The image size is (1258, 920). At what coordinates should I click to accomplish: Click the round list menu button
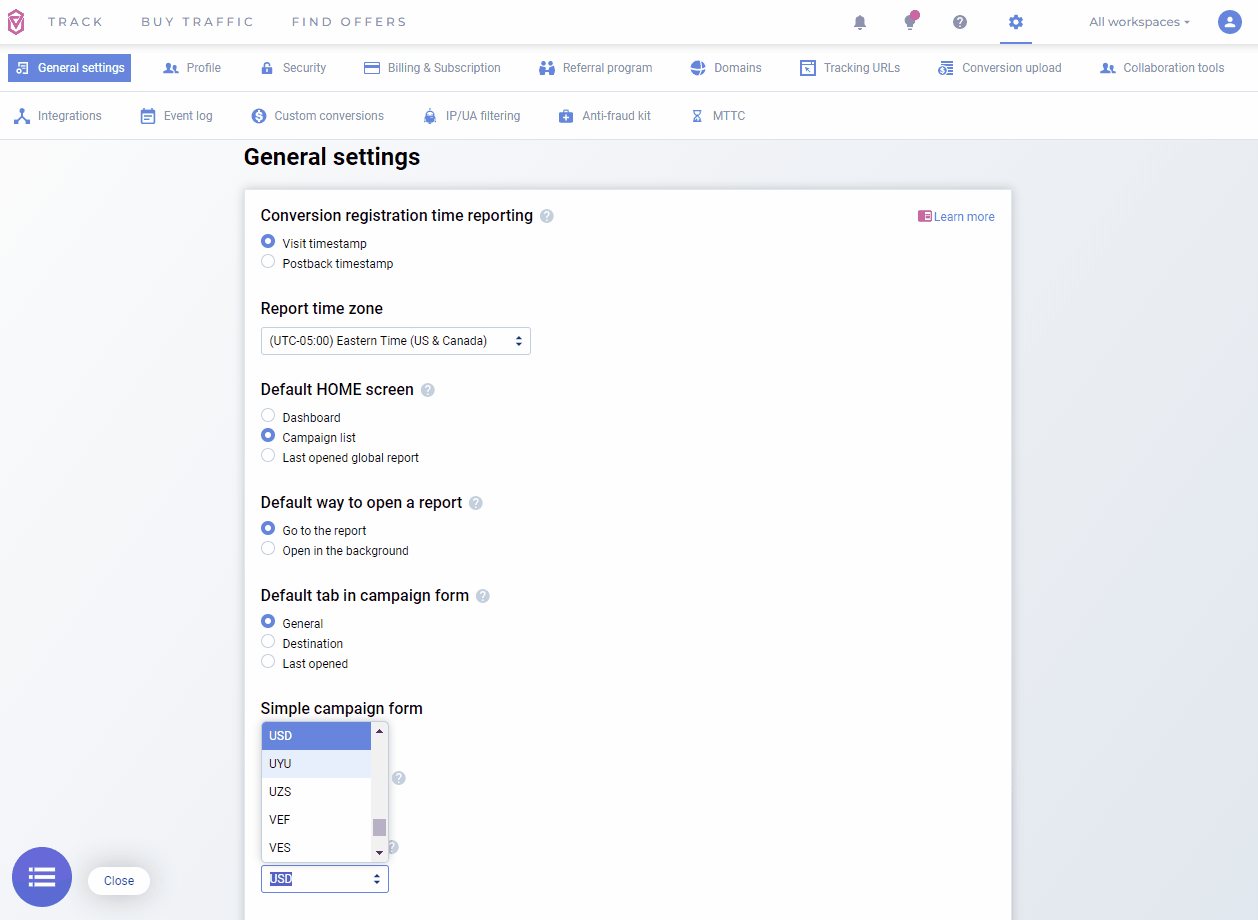[42, 877]
